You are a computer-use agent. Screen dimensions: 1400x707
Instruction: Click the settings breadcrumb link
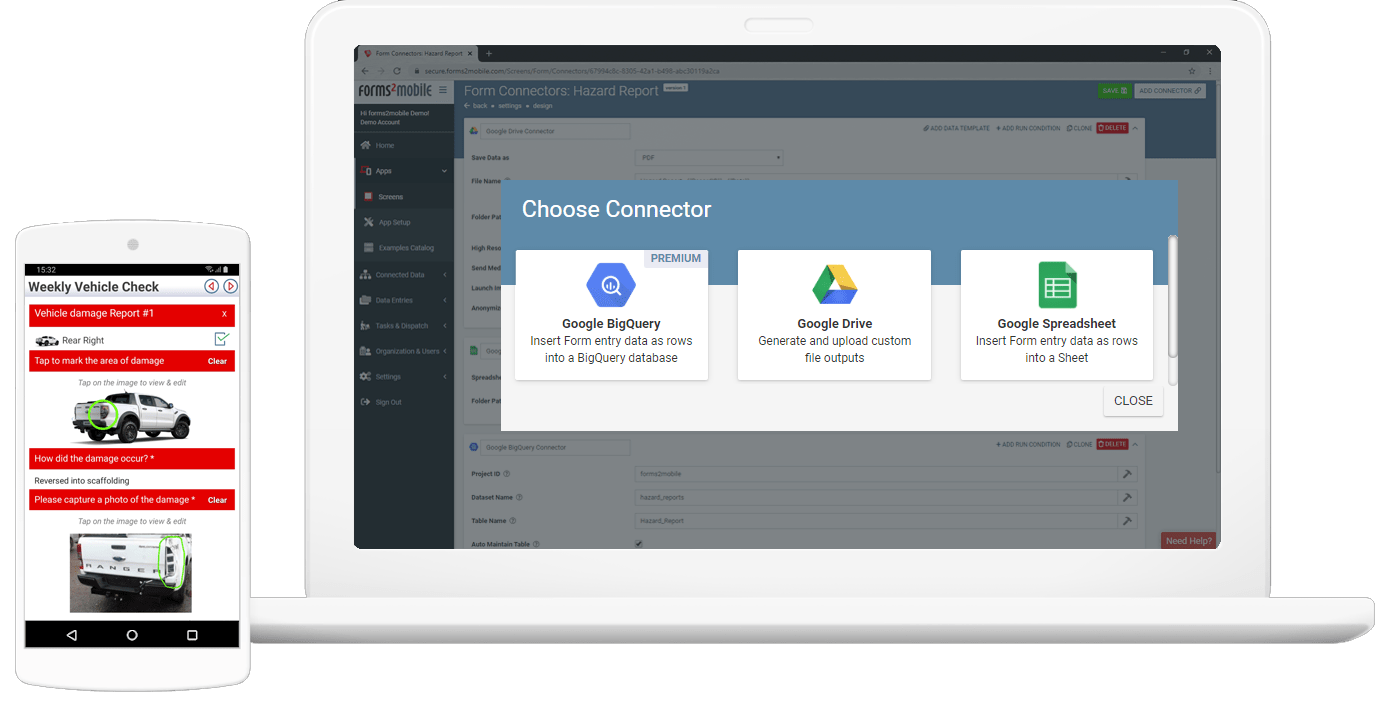point(509,105)
